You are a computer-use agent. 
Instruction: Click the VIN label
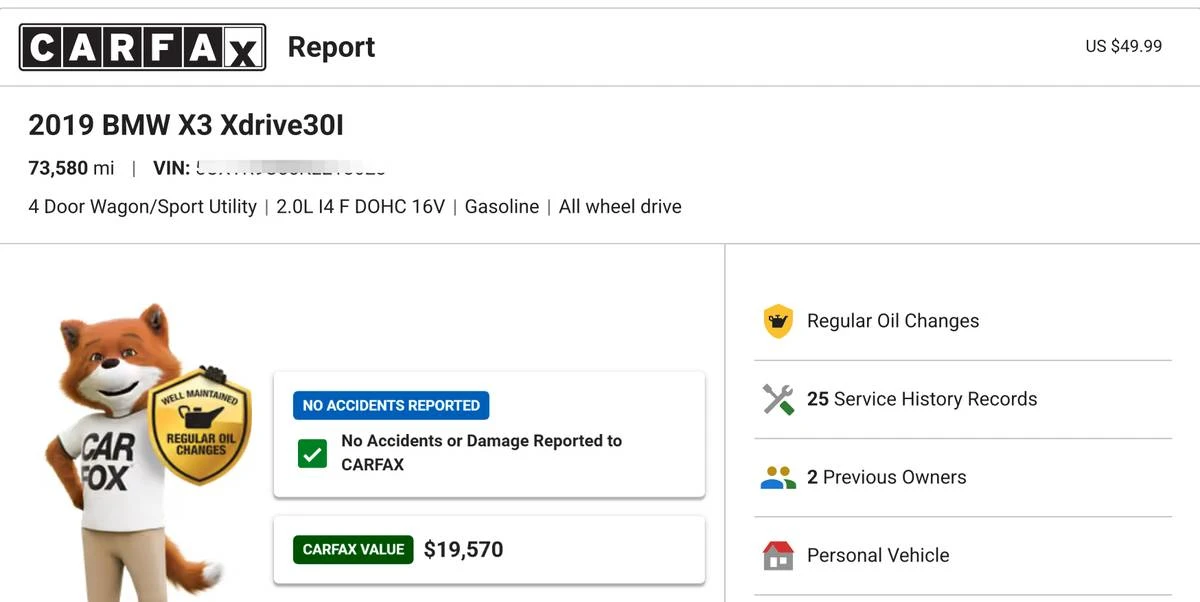[171, 168]
